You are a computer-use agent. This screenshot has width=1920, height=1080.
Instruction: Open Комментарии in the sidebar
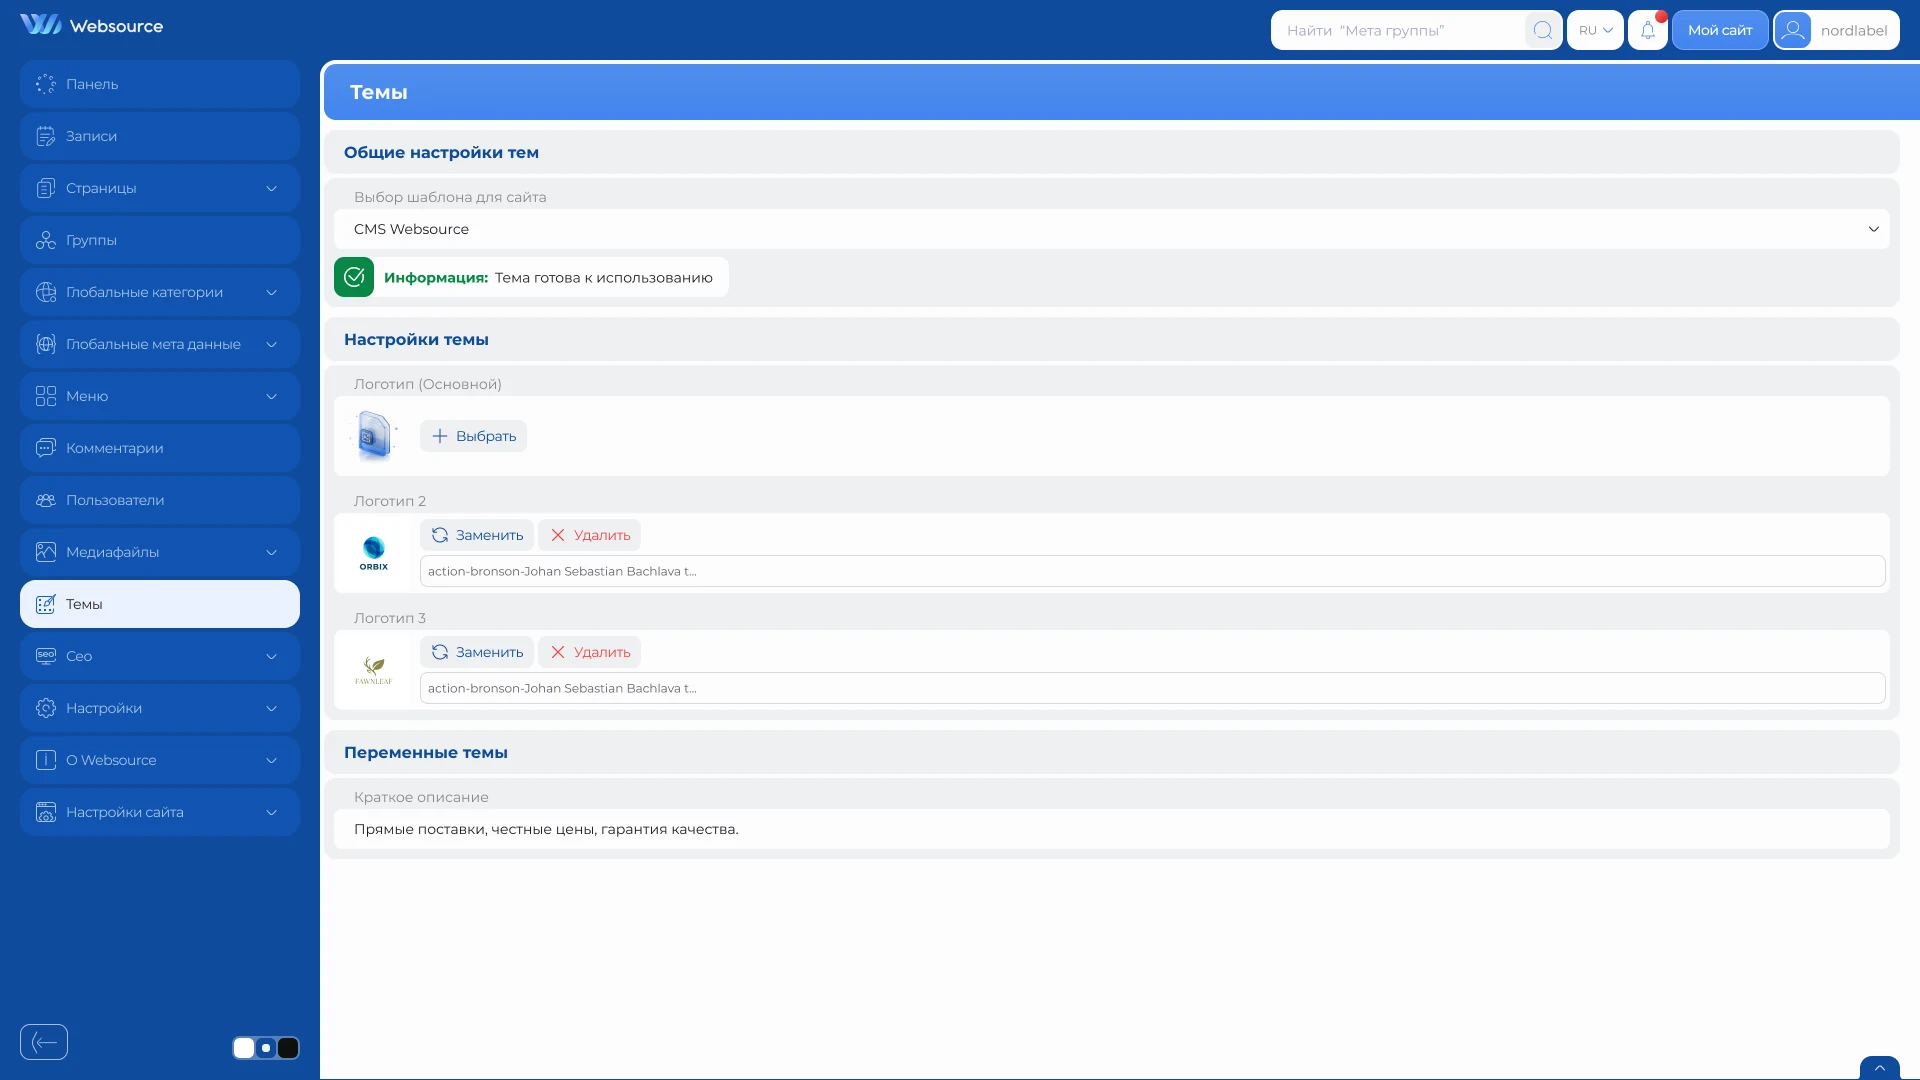[160, 448]
